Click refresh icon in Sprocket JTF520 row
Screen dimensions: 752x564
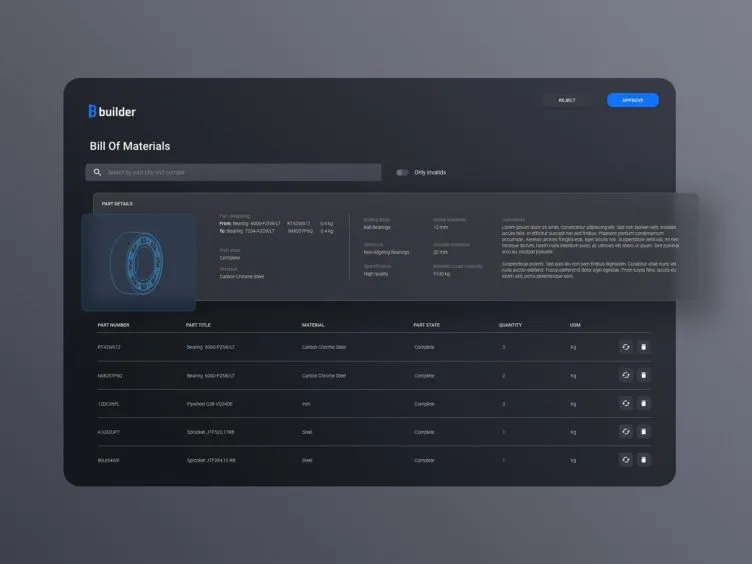click(x=626, y=432)
